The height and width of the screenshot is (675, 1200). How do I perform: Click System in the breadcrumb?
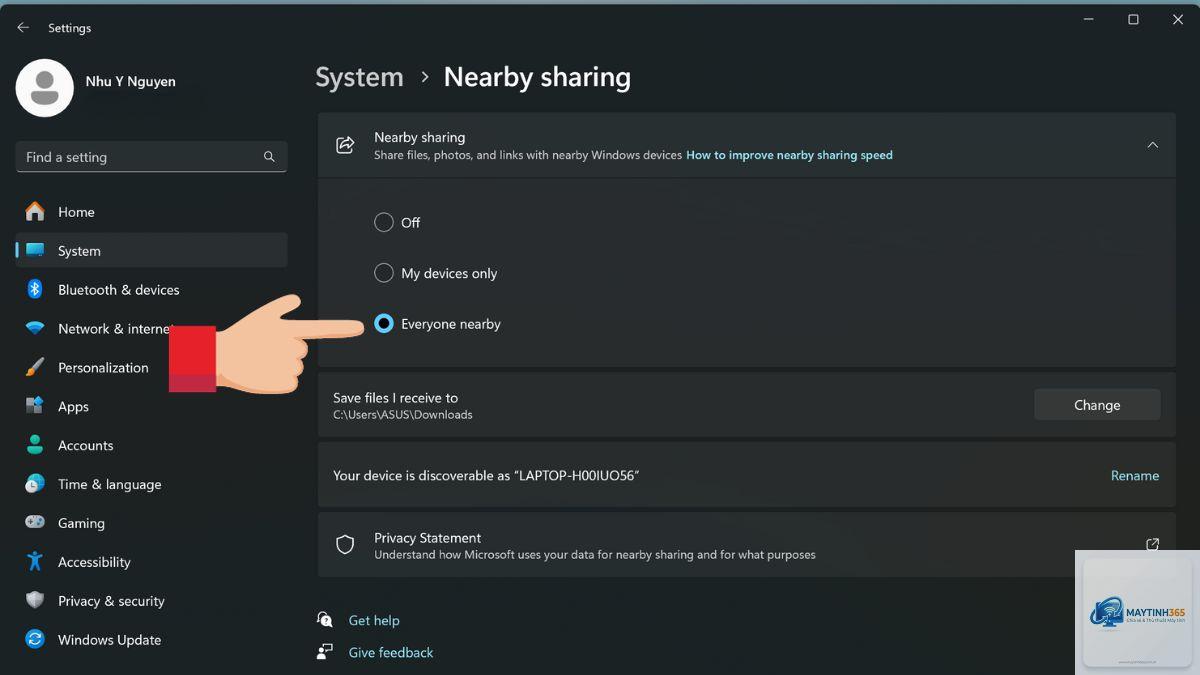[x=359, y=77]
